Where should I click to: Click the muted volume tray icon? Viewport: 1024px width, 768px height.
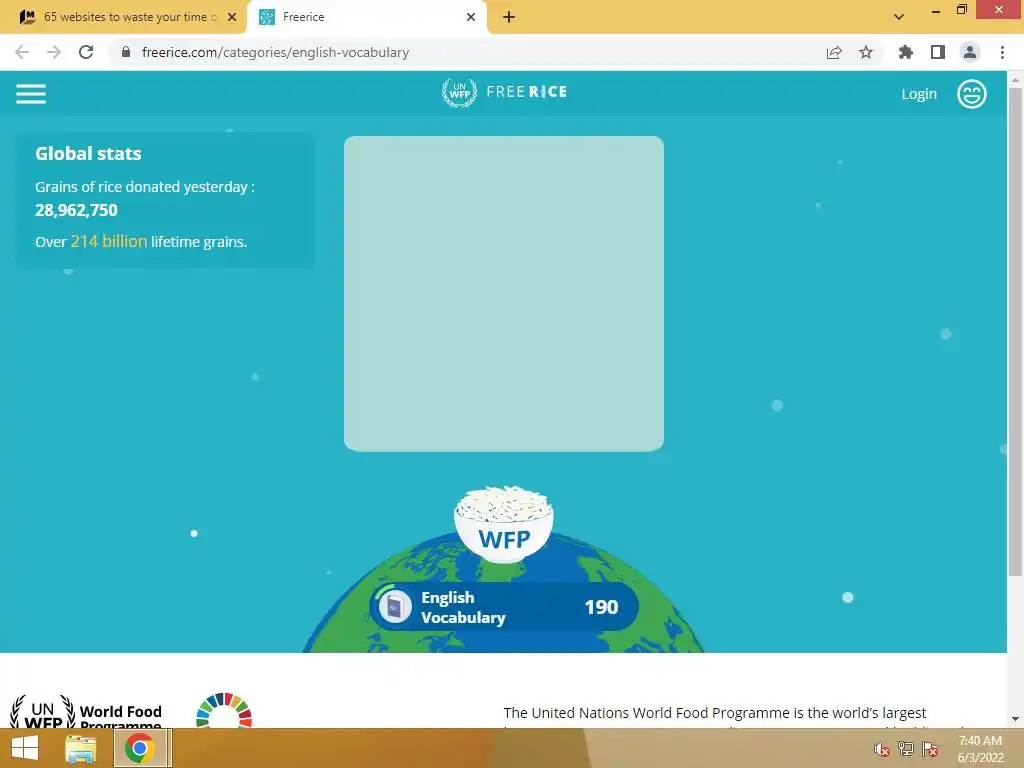(x=882, y=749)
